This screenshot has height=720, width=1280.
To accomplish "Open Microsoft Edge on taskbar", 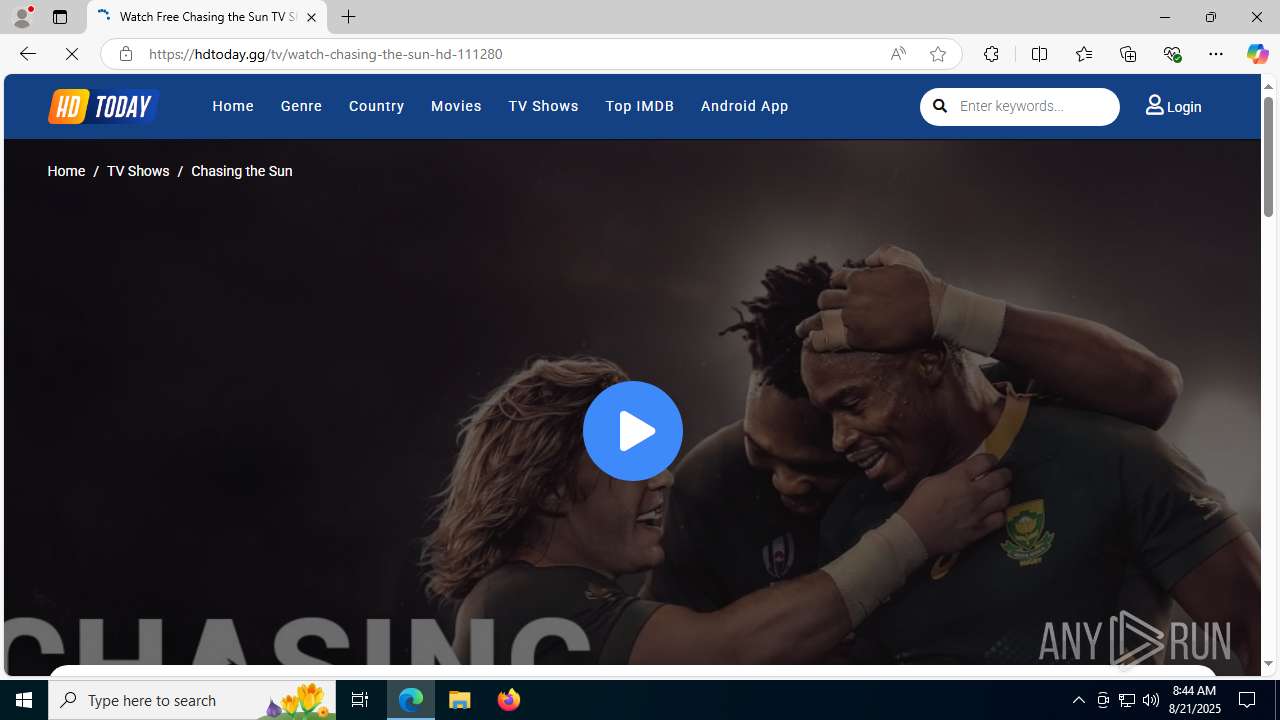I will [x=411, y=700].
